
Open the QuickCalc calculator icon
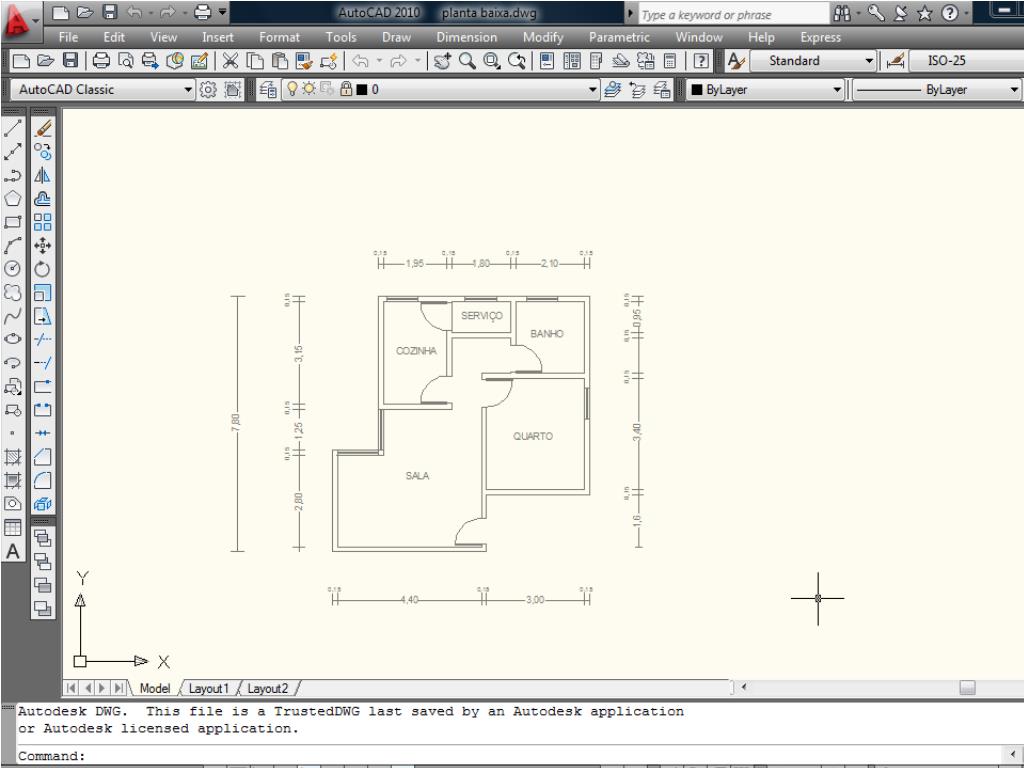point(669,61)
